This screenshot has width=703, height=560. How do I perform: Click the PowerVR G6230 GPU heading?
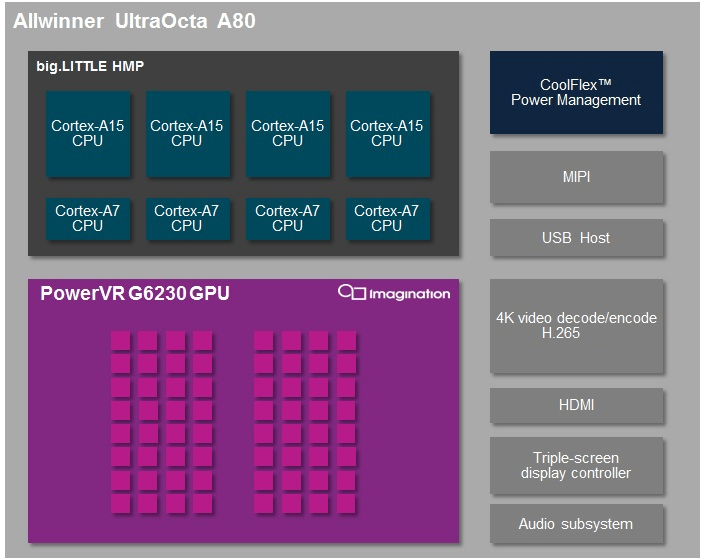tap(135, 293)
